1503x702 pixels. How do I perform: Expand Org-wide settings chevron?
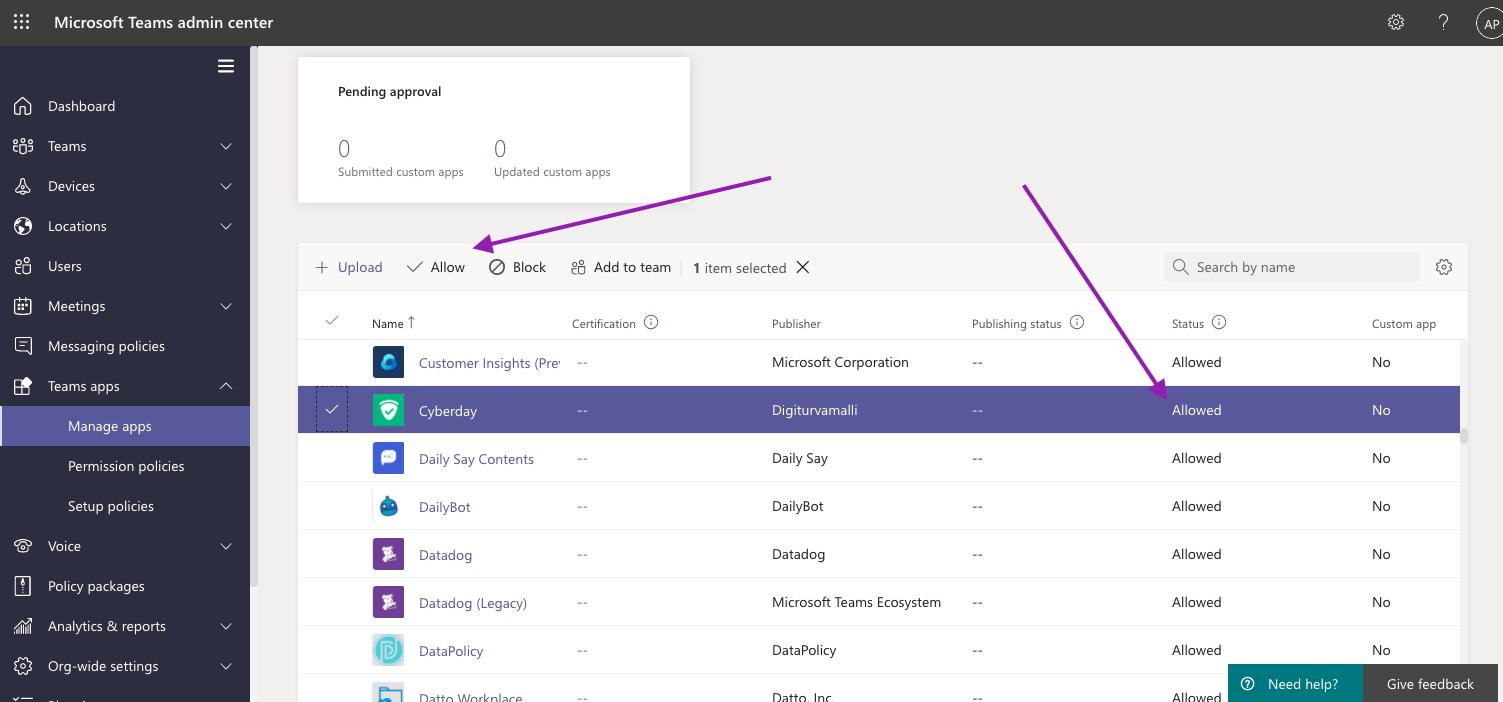pos(226,666)
